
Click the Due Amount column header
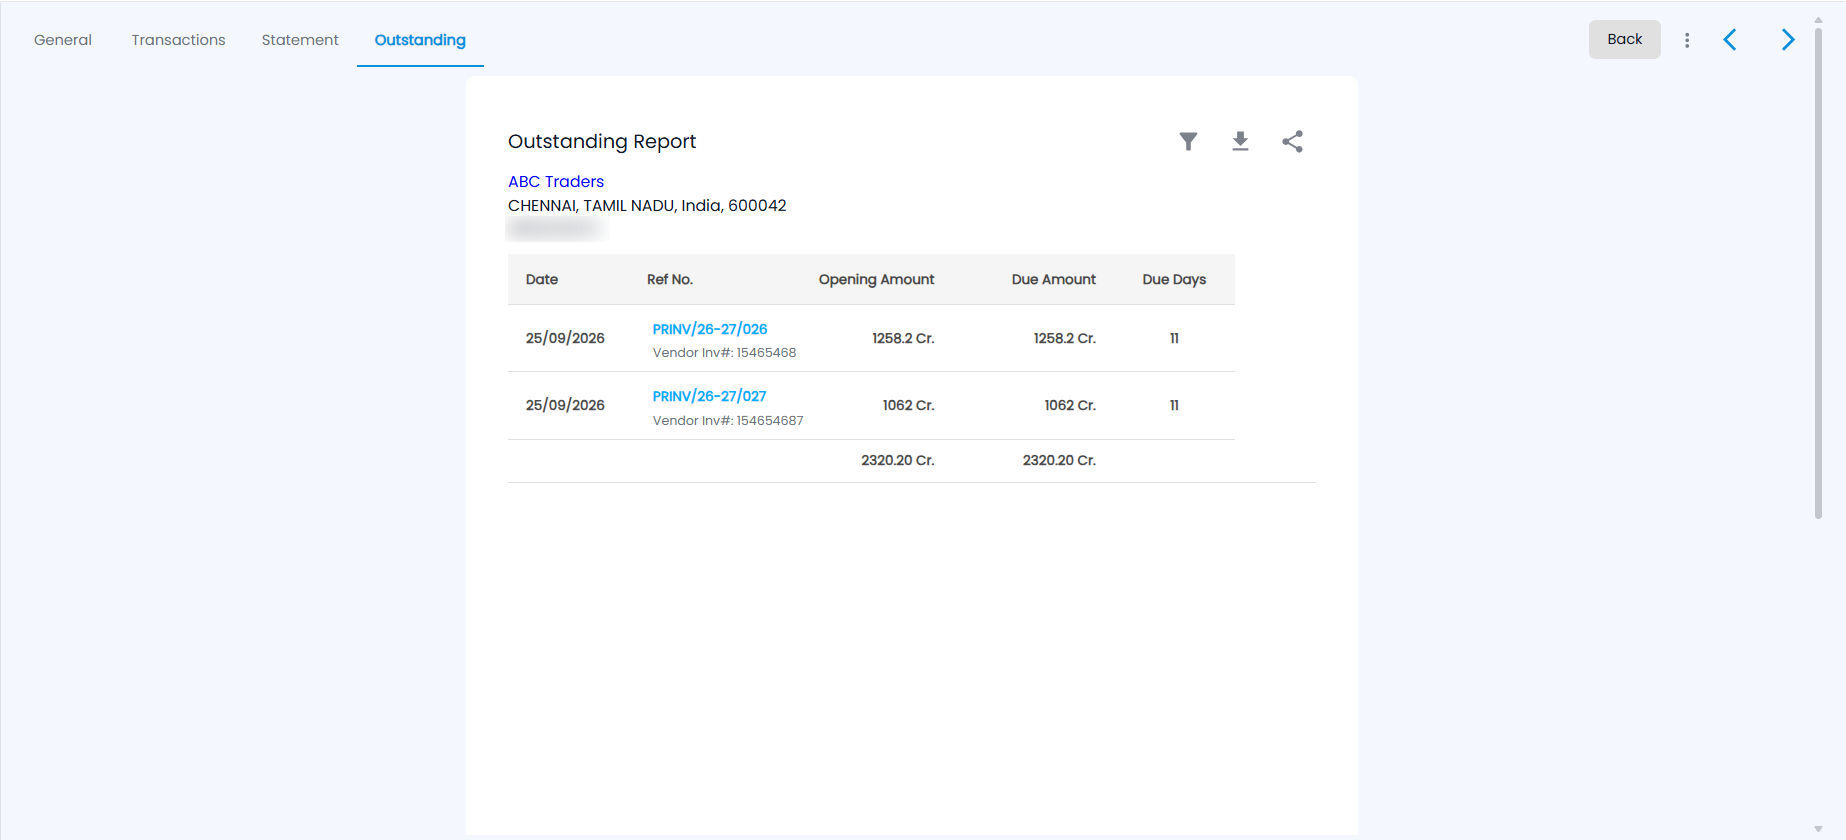click(x=1054, y=279)
